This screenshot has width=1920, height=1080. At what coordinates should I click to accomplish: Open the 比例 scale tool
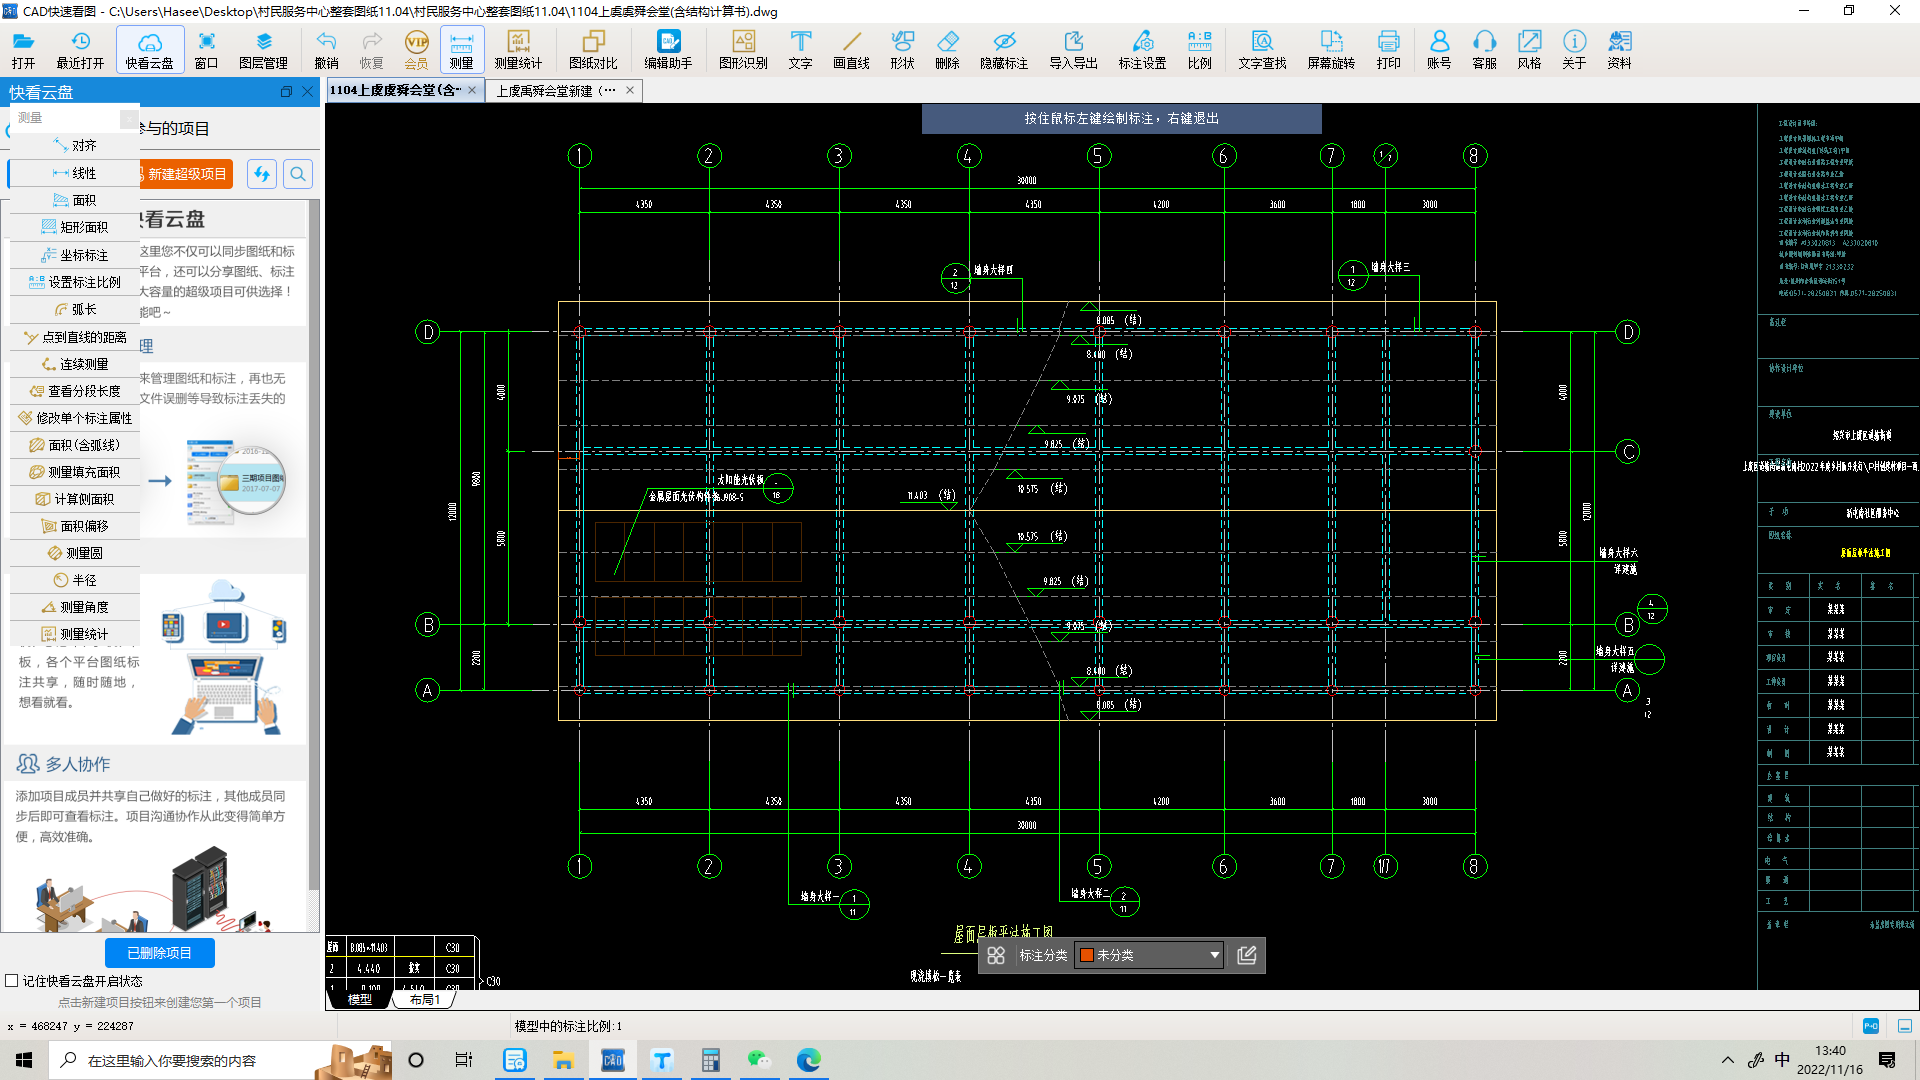(x=1199, y=49)
